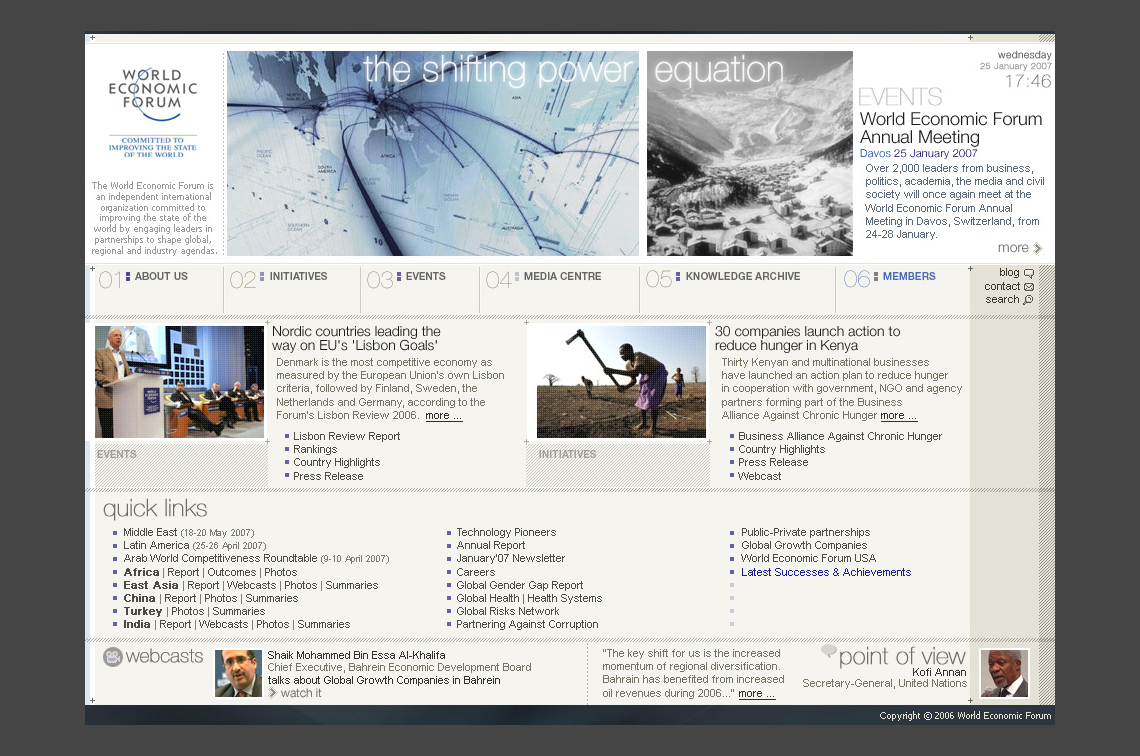Open the Initiatives menu
This screenshot has width=1140, height=756.
point(298,276)
